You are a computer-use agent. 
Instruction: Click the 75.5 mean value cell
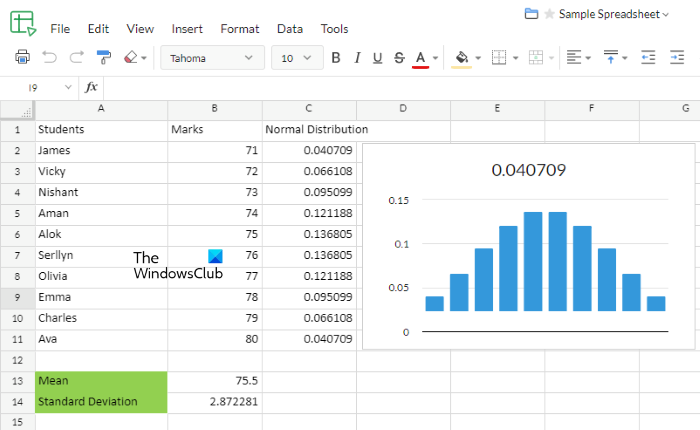coord(215,381)
